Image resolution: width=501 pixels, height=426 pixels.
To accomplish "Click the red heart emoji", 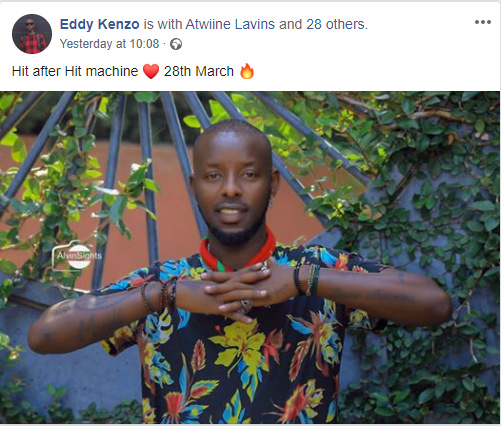I will (151, 71).
